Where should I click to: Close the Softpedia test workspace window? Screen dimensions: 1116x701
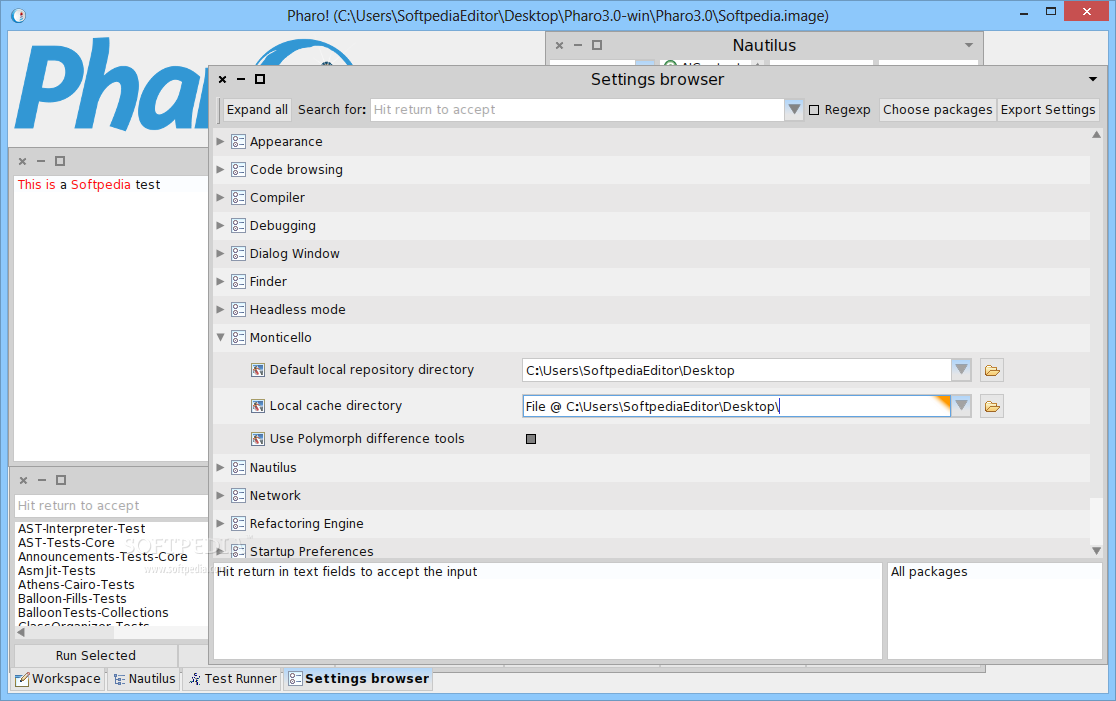click(x=22, y=162)
